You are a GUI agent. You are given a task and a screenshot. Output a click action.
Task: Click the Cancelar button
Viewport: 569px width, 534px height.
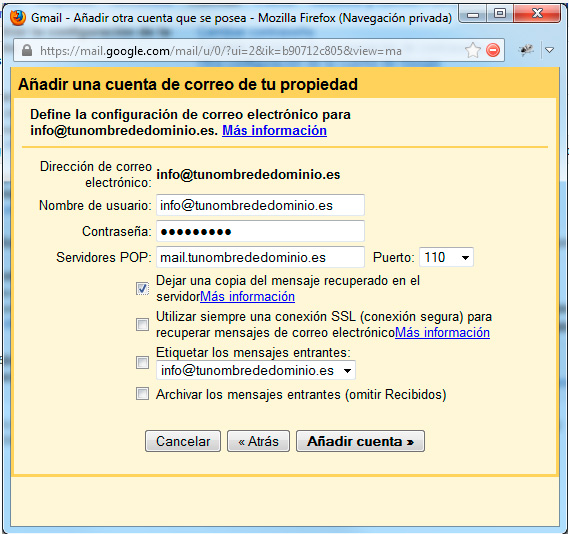(183, 441)
